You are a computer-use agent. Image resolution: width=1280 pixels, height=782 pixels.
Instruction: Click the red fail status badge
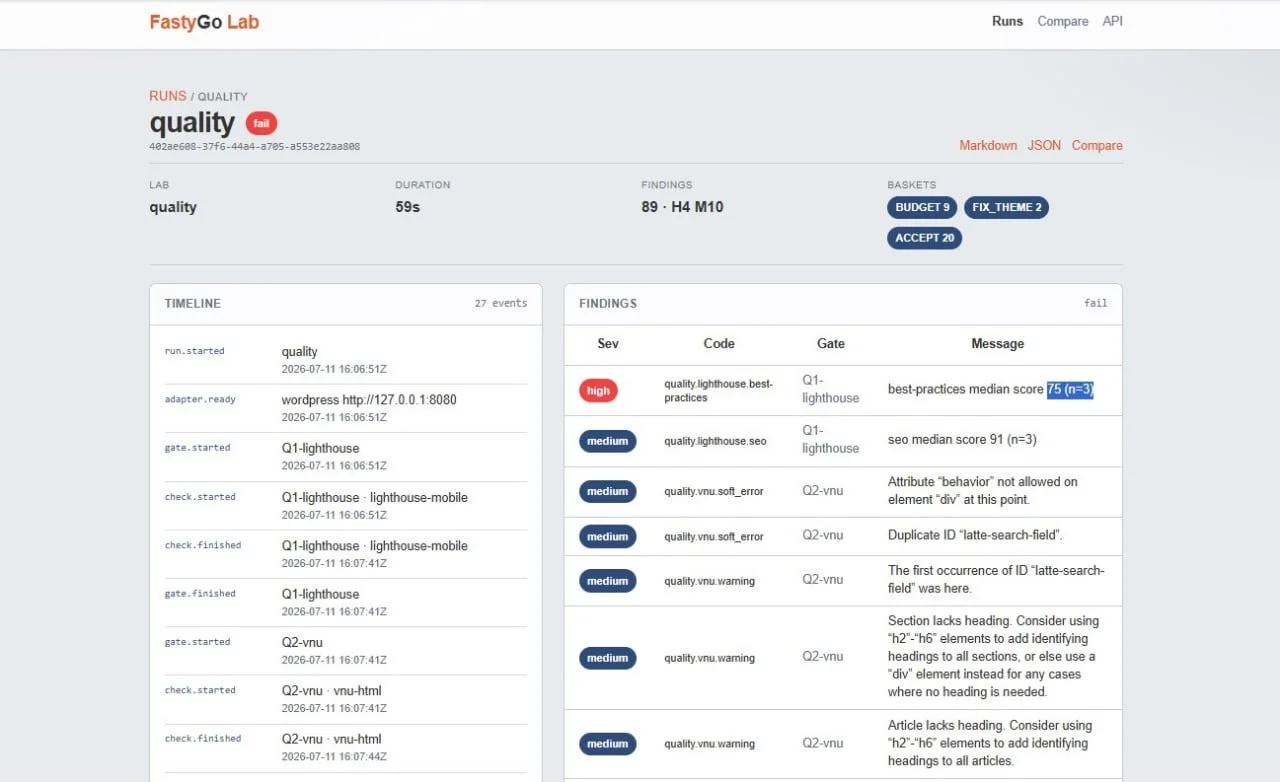pyautogui.click(x=262, y=124)
